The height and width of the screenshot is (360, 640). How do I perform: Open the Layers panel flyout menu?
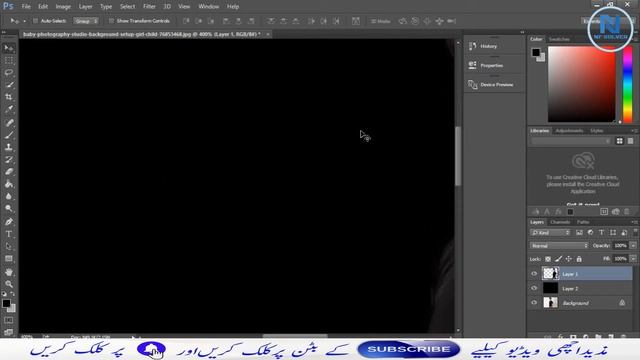pos(634,222)
